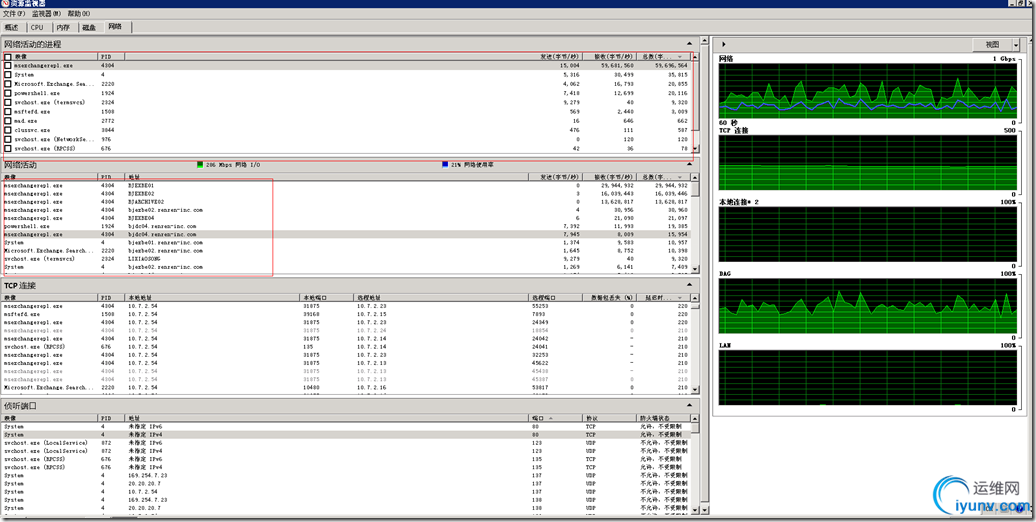Sort processes by PID column header
The height and width of the screenshot is (522, 1036).
pyautogui.click(x=111, y=57)
